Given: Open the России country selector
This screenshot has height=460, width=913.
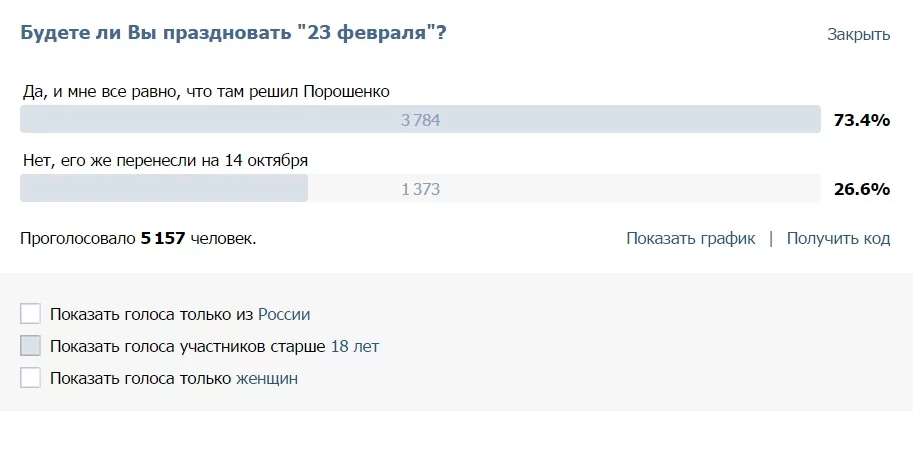Looking at the screenshot, I should [284, 314].
